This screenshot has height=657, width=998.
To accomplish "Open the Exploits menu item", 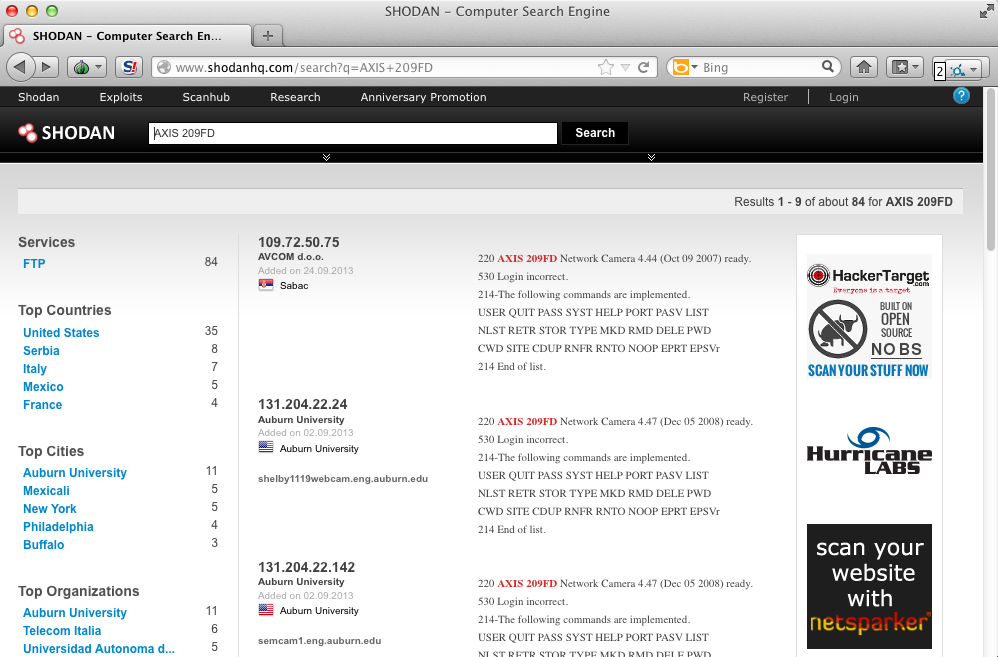I will 121,97.
